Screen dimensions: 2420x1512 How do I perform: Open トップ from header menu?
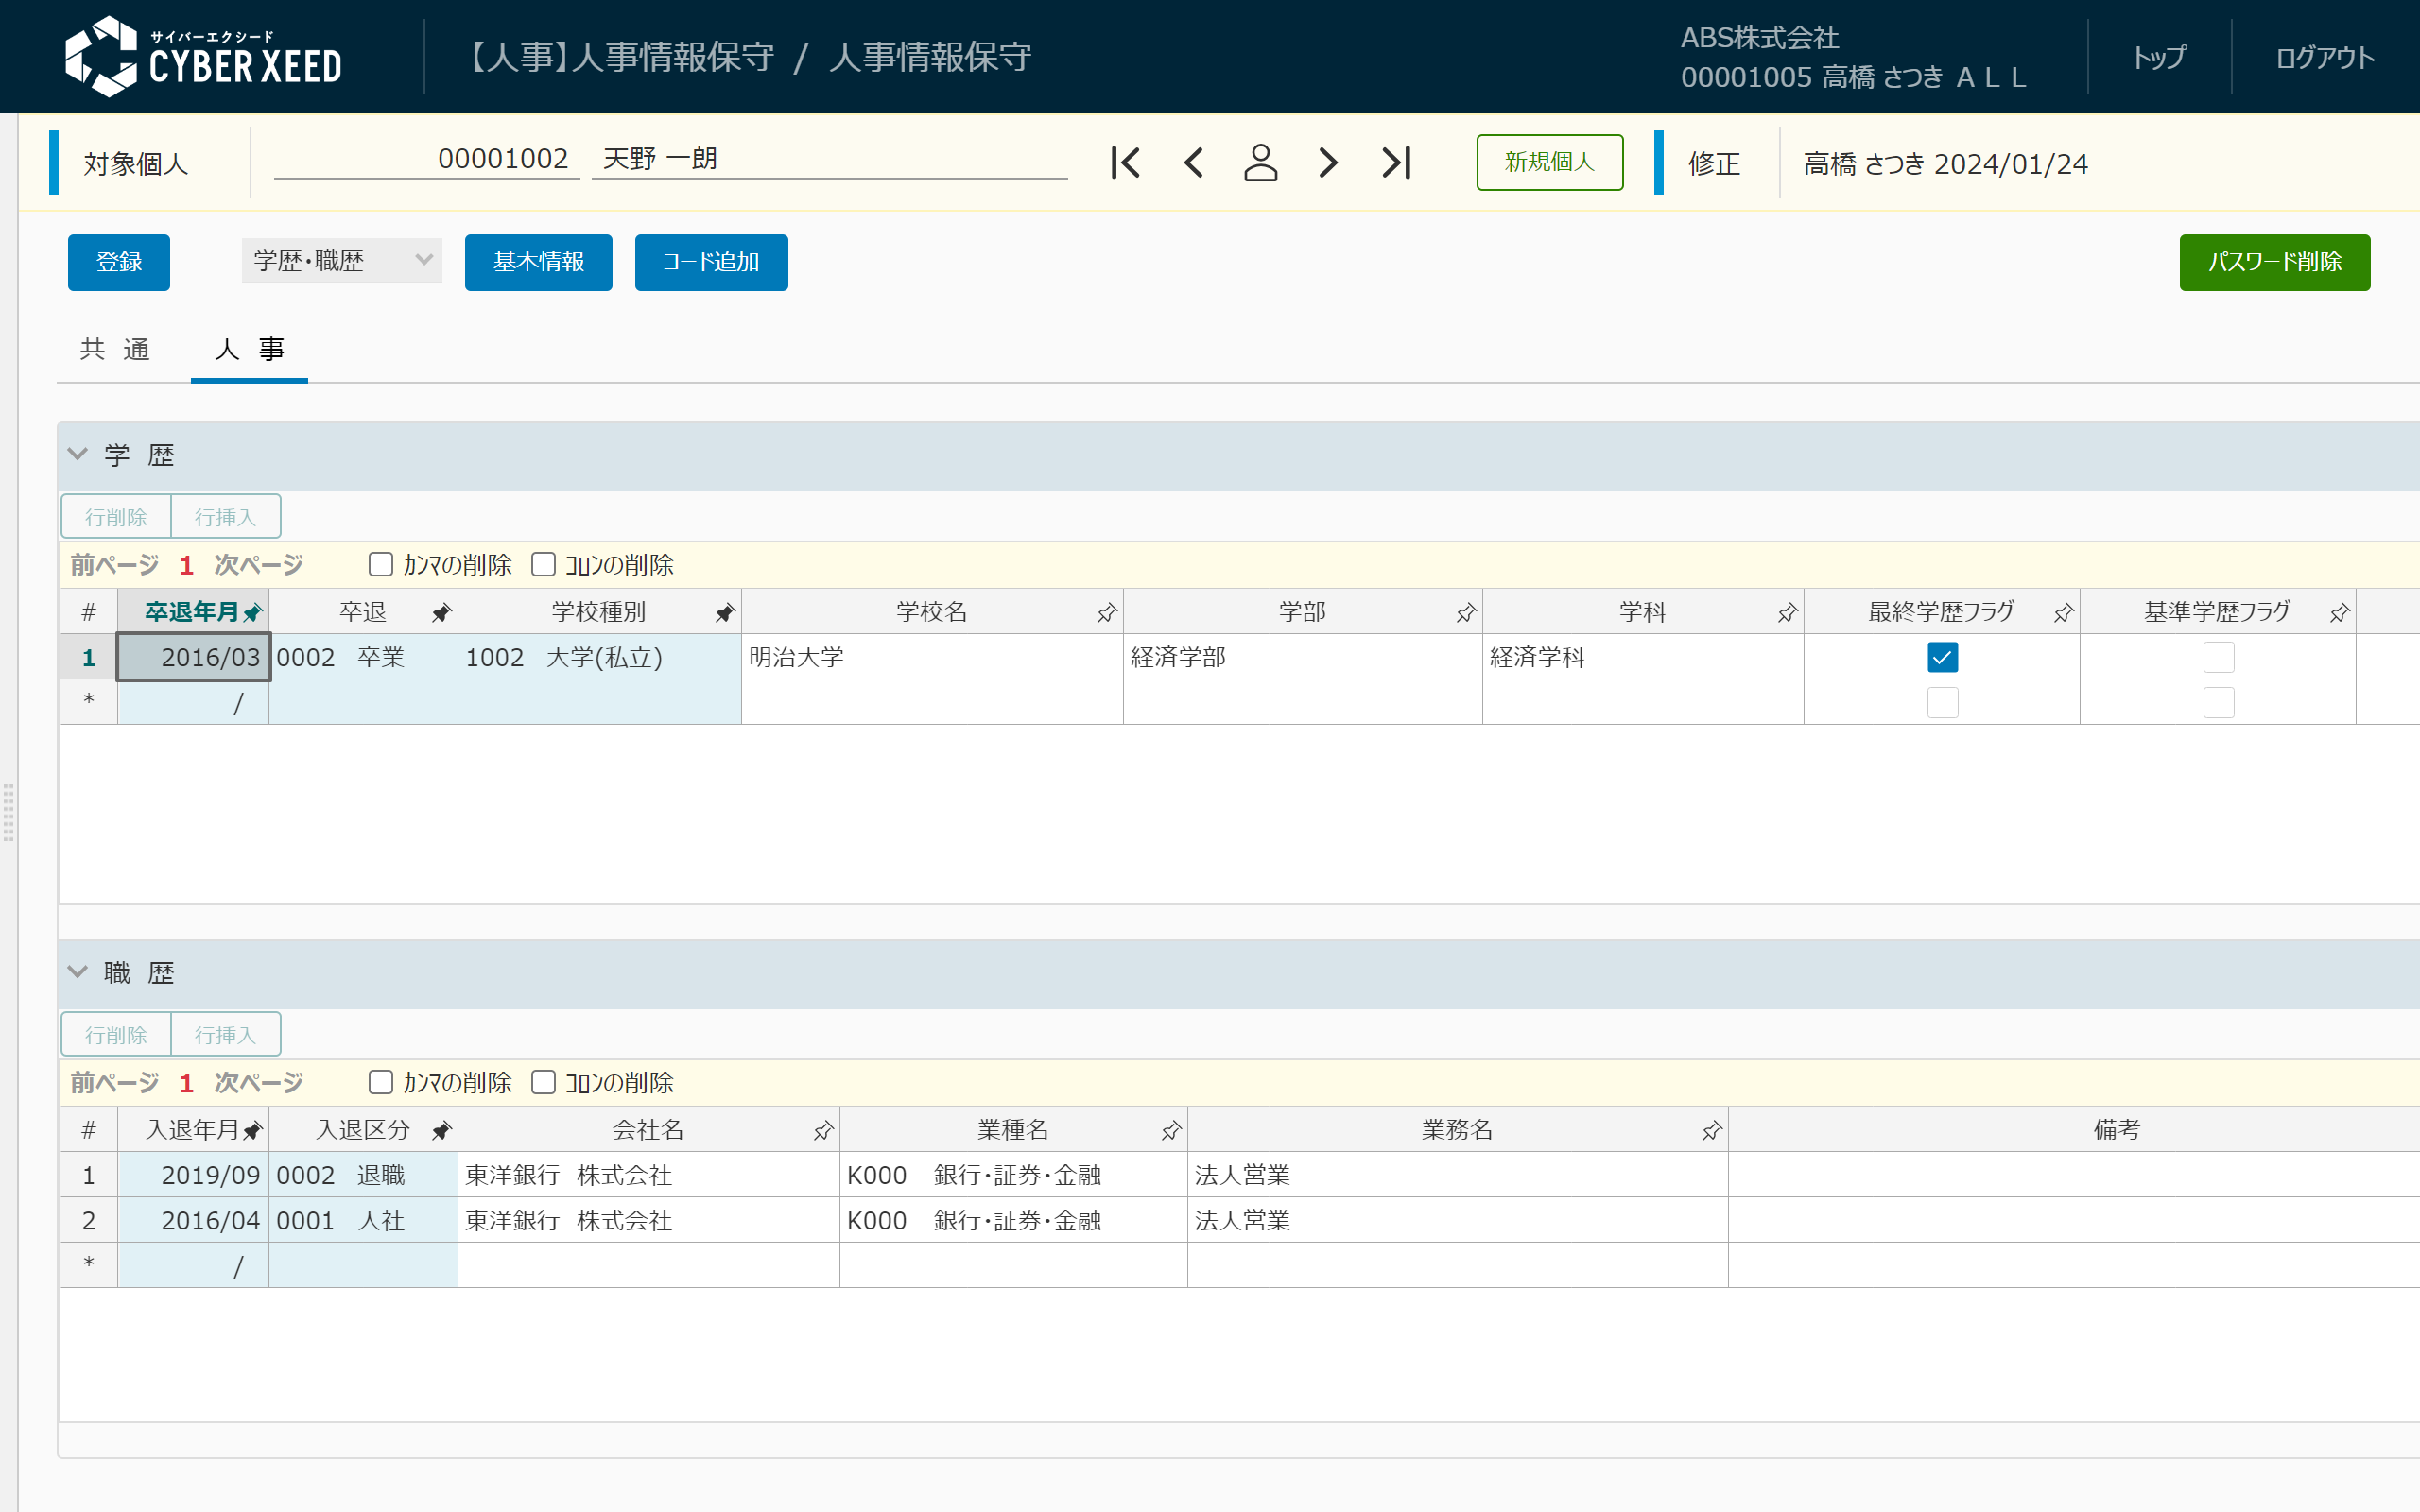[2159, 57]
